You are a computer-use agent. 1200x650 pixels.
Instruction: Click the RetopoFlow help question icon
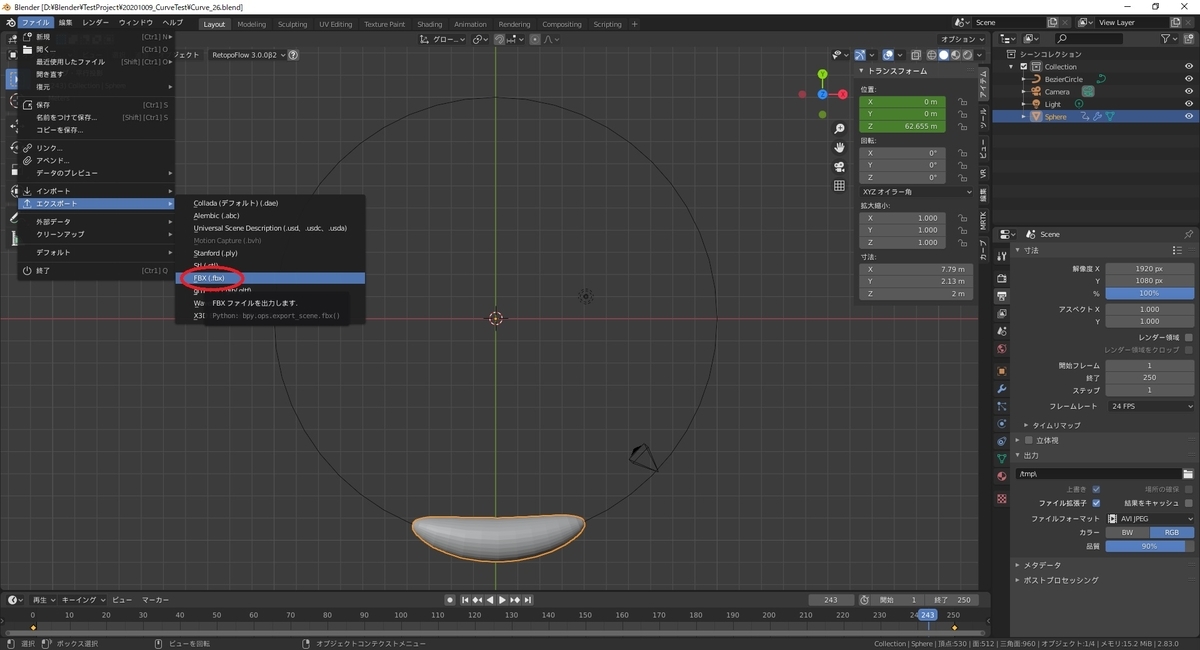click(x=293, y=55)
